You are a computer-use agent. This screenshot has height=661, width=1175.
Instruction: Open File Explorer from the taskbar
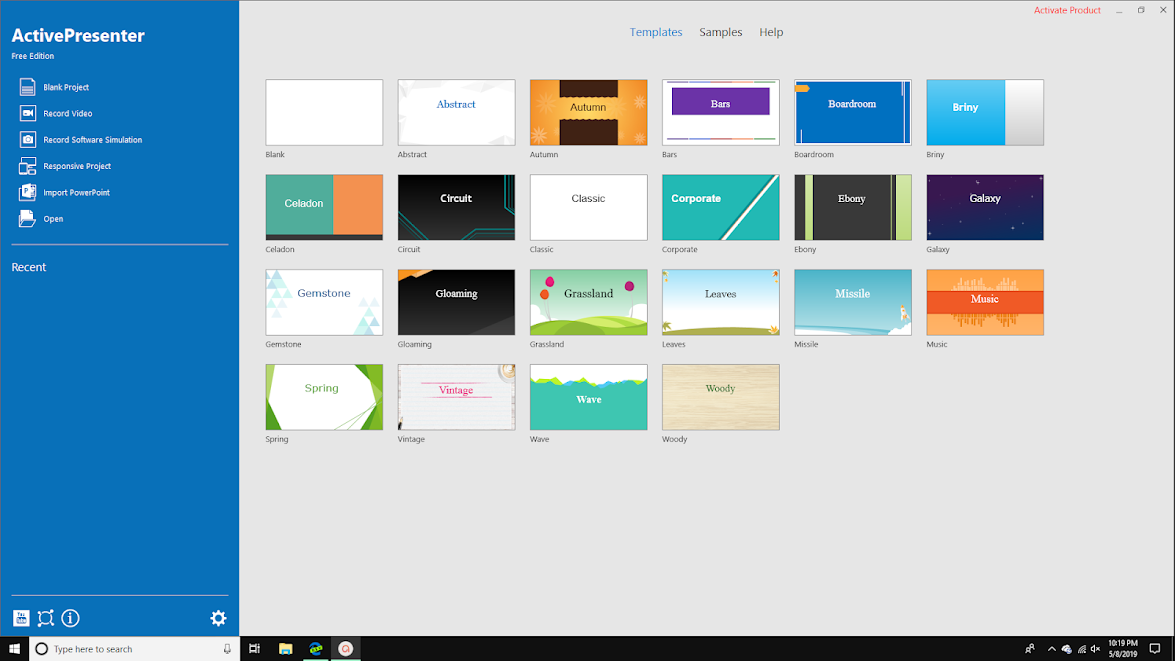coord(285,649)
